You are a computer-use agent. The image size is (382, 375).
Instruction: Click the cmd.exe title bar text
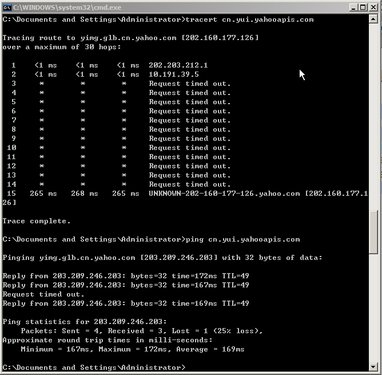(68, 7)
